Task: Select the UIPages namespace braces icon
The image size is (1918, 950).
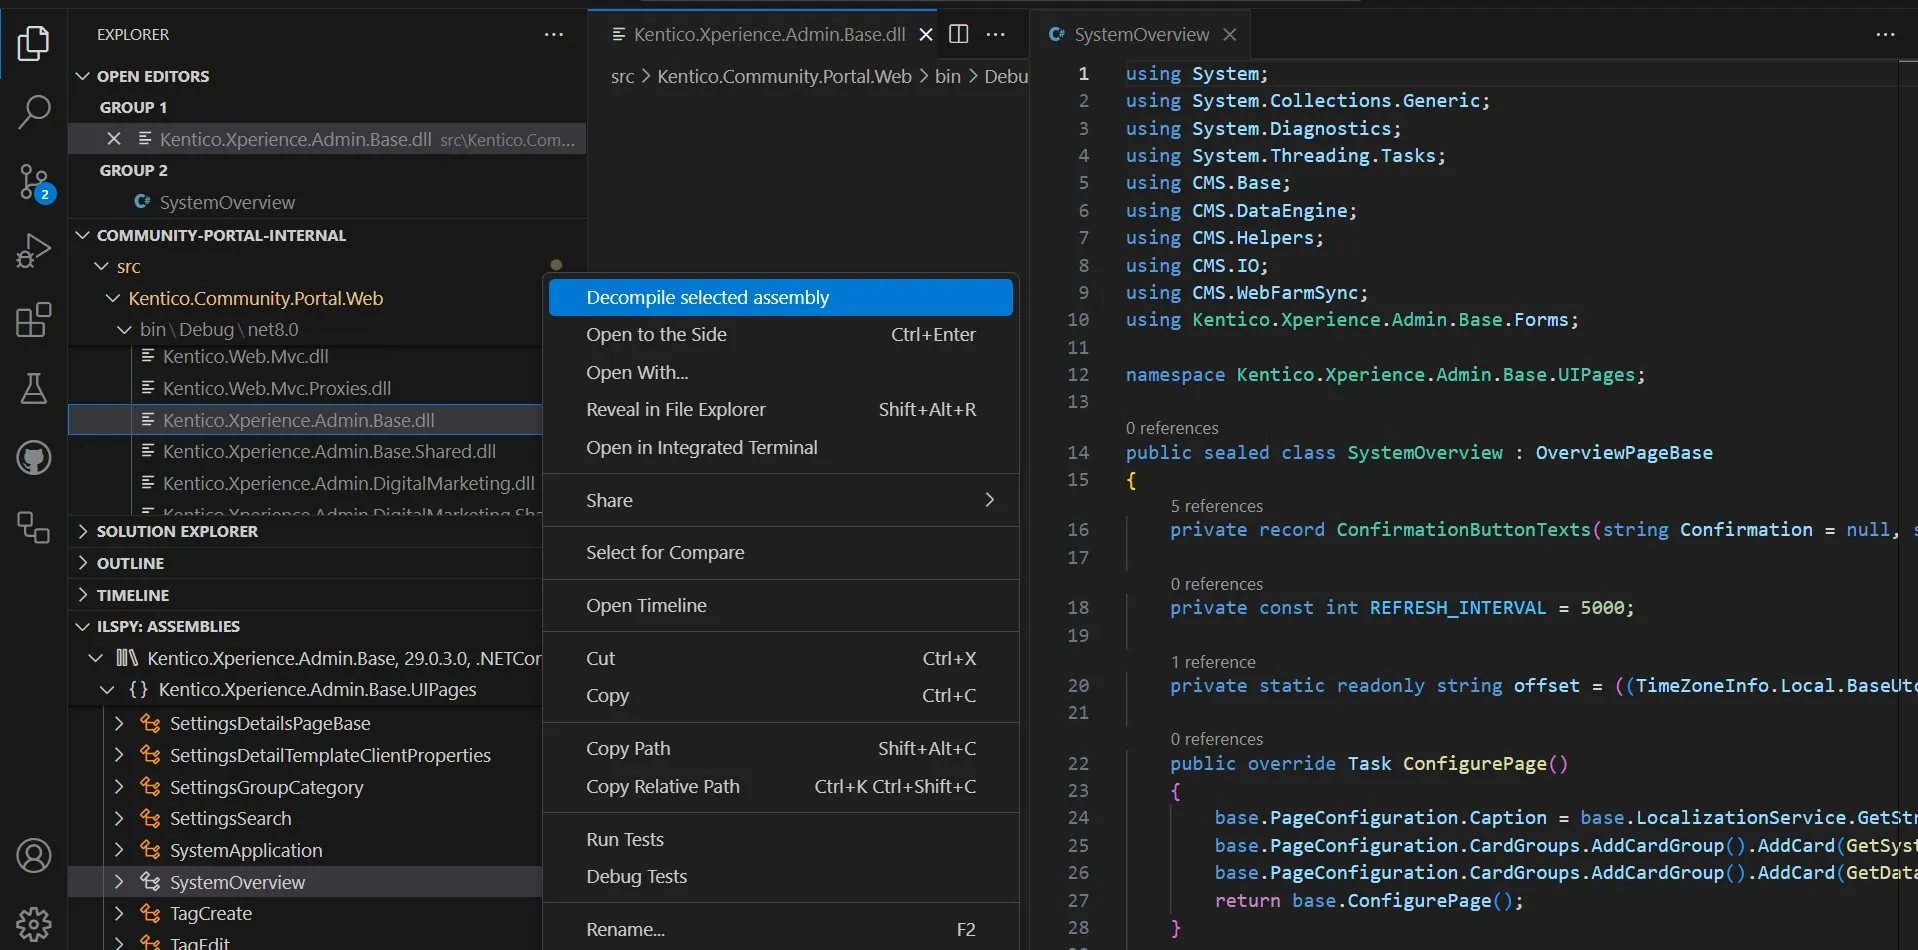Action: coord(138,690)
